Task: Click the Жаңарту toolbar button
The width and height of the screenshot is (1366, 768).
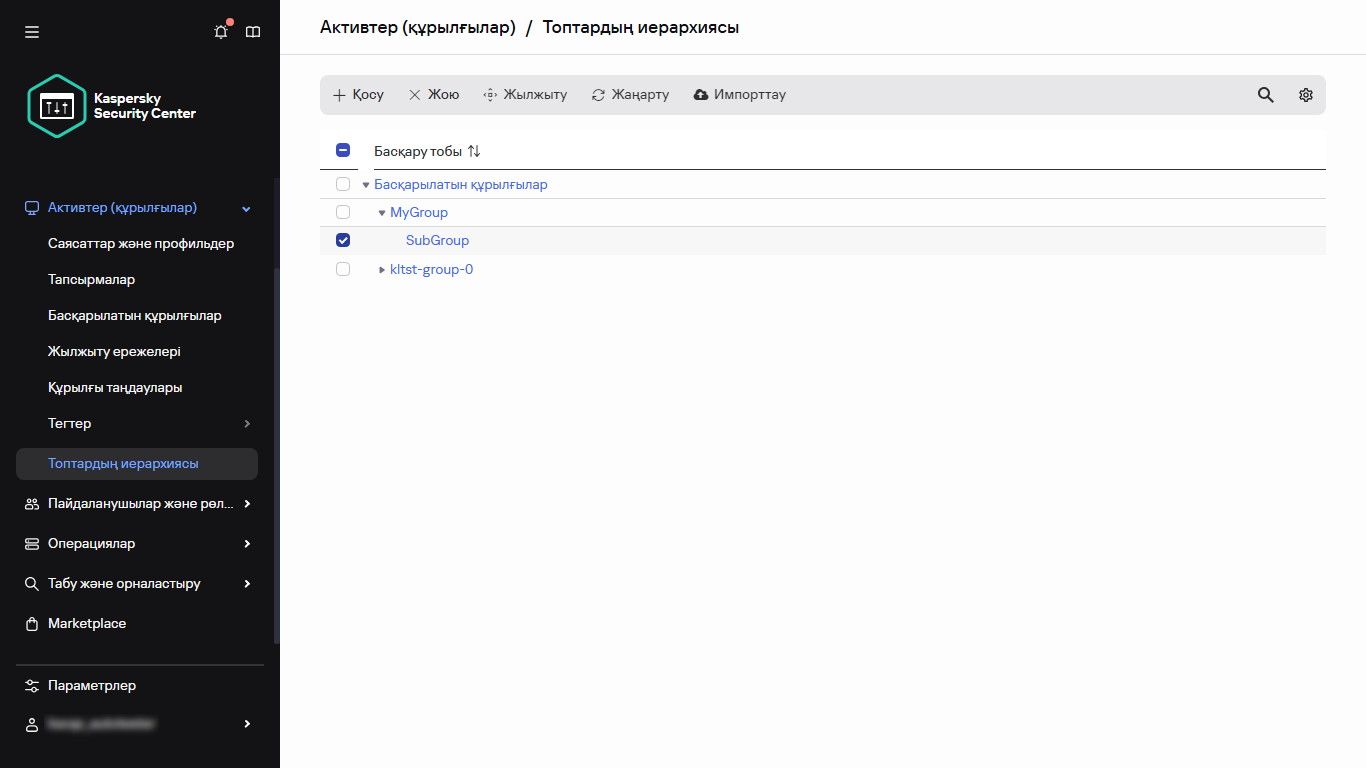Action: coord(630,94)
